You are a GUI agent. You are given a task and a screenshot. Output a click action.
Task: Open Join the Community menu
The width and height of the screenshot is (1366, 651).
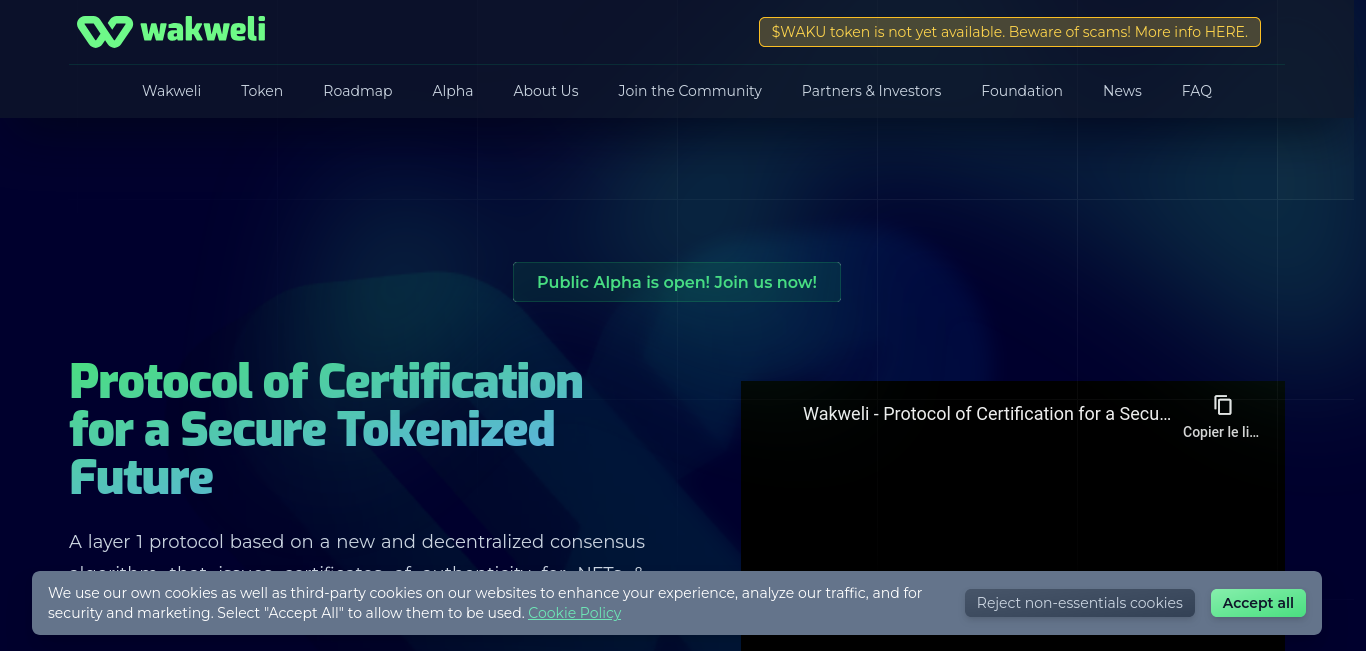tap(690, 91)
